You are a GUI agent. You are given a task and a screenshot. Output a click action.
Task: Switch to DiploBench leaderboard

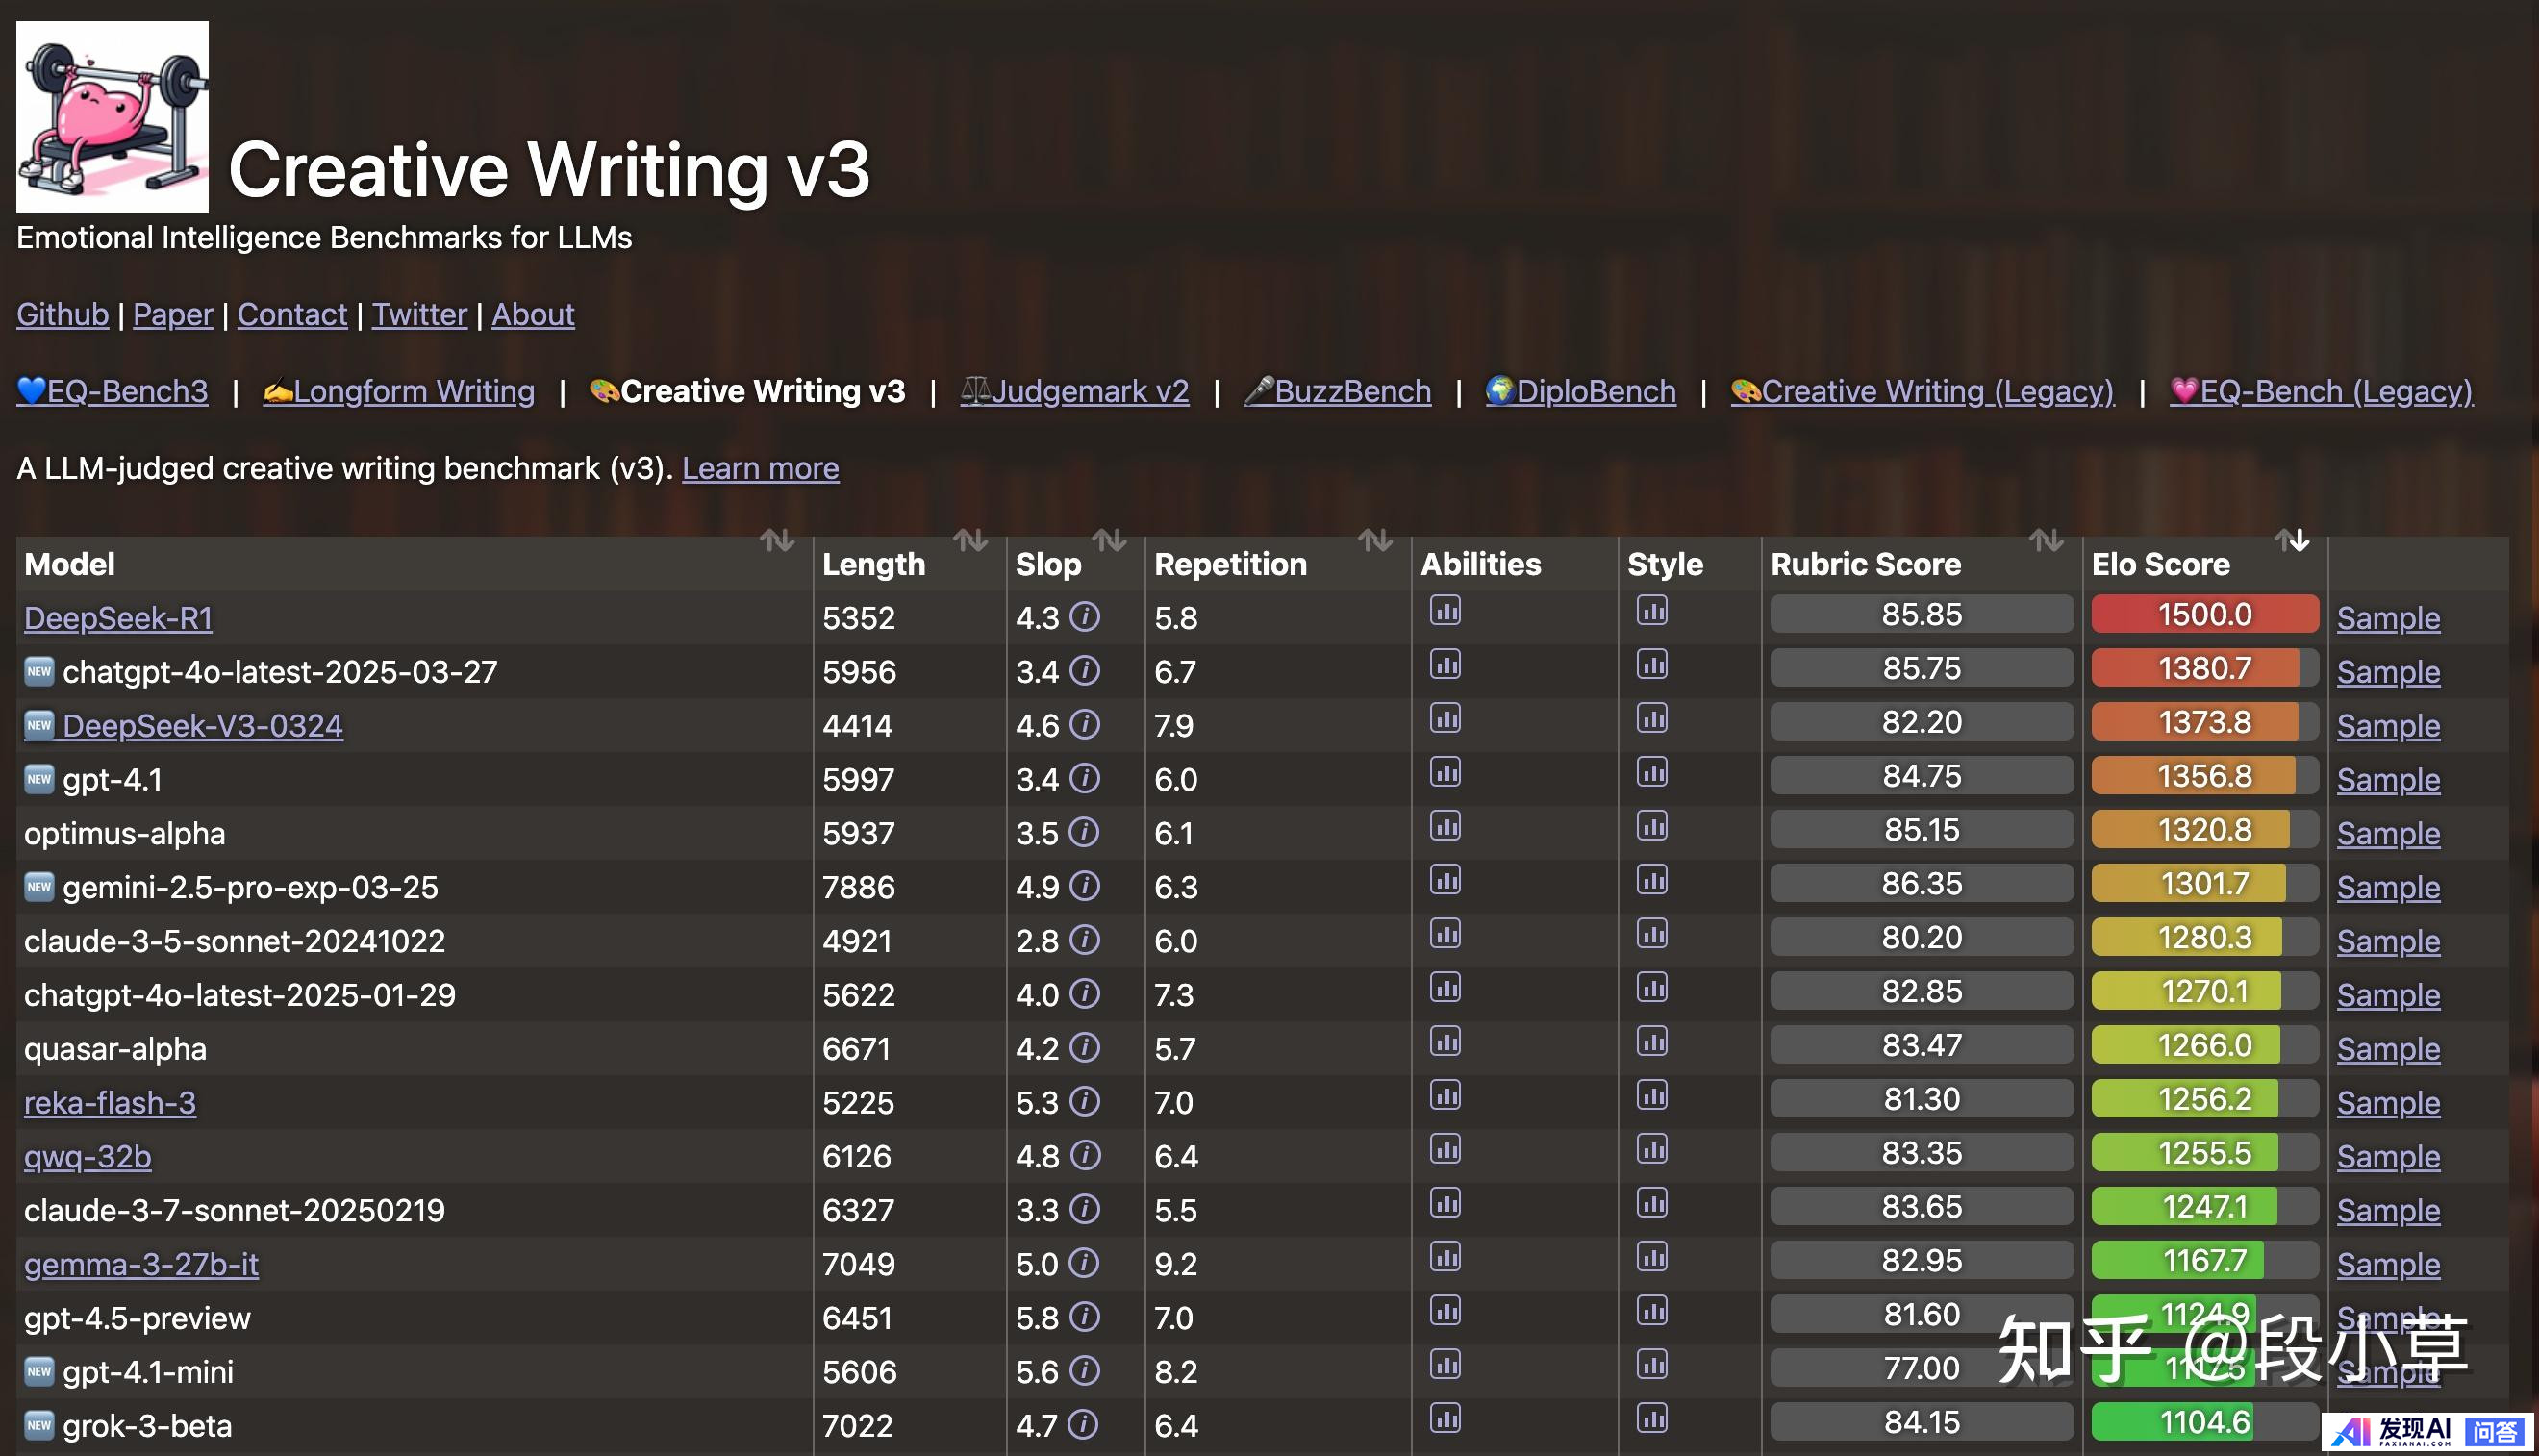coord(1581,391)
